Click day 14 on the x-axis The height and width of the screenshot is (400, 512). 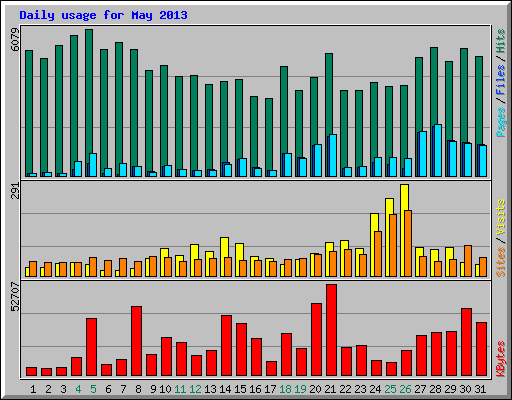click(225, 389)
